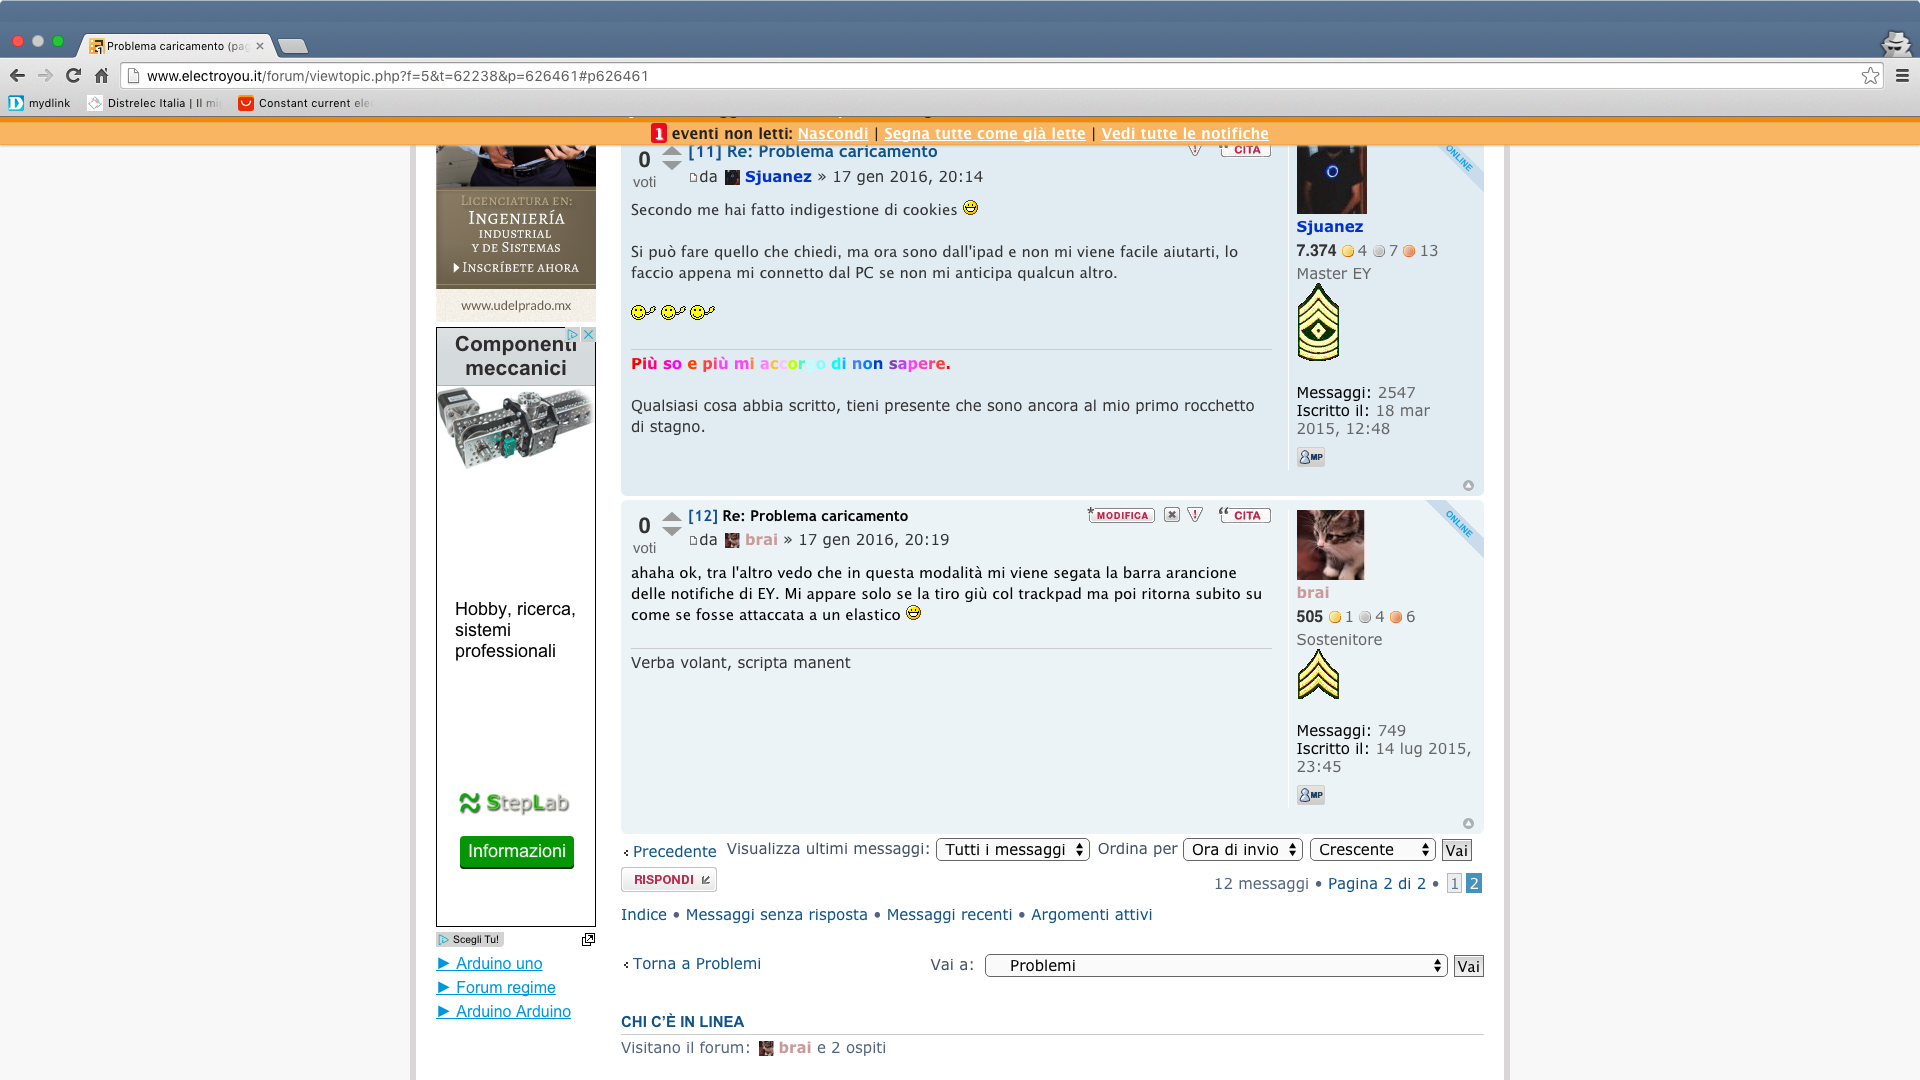Image resolution: width=1920 pixels, height=1080 pixels.
Task: Click delete post X icon on post 12
Action: tap(1172, 515)
